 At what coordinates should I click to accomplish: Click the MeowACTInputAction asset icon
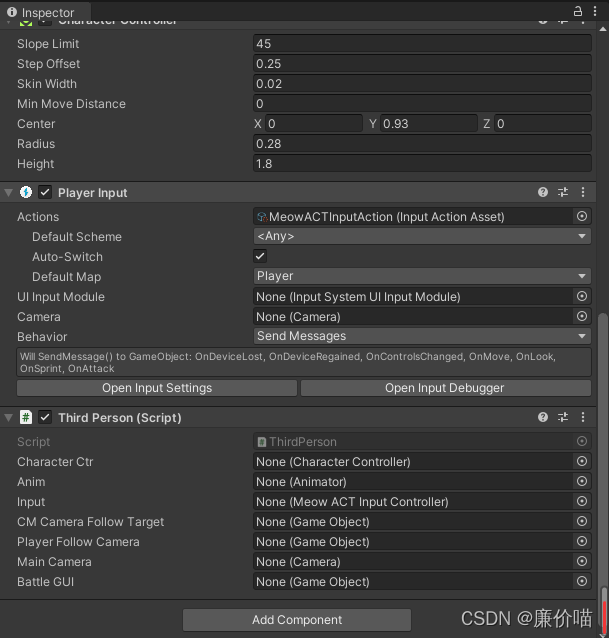[x=262, y=217]
